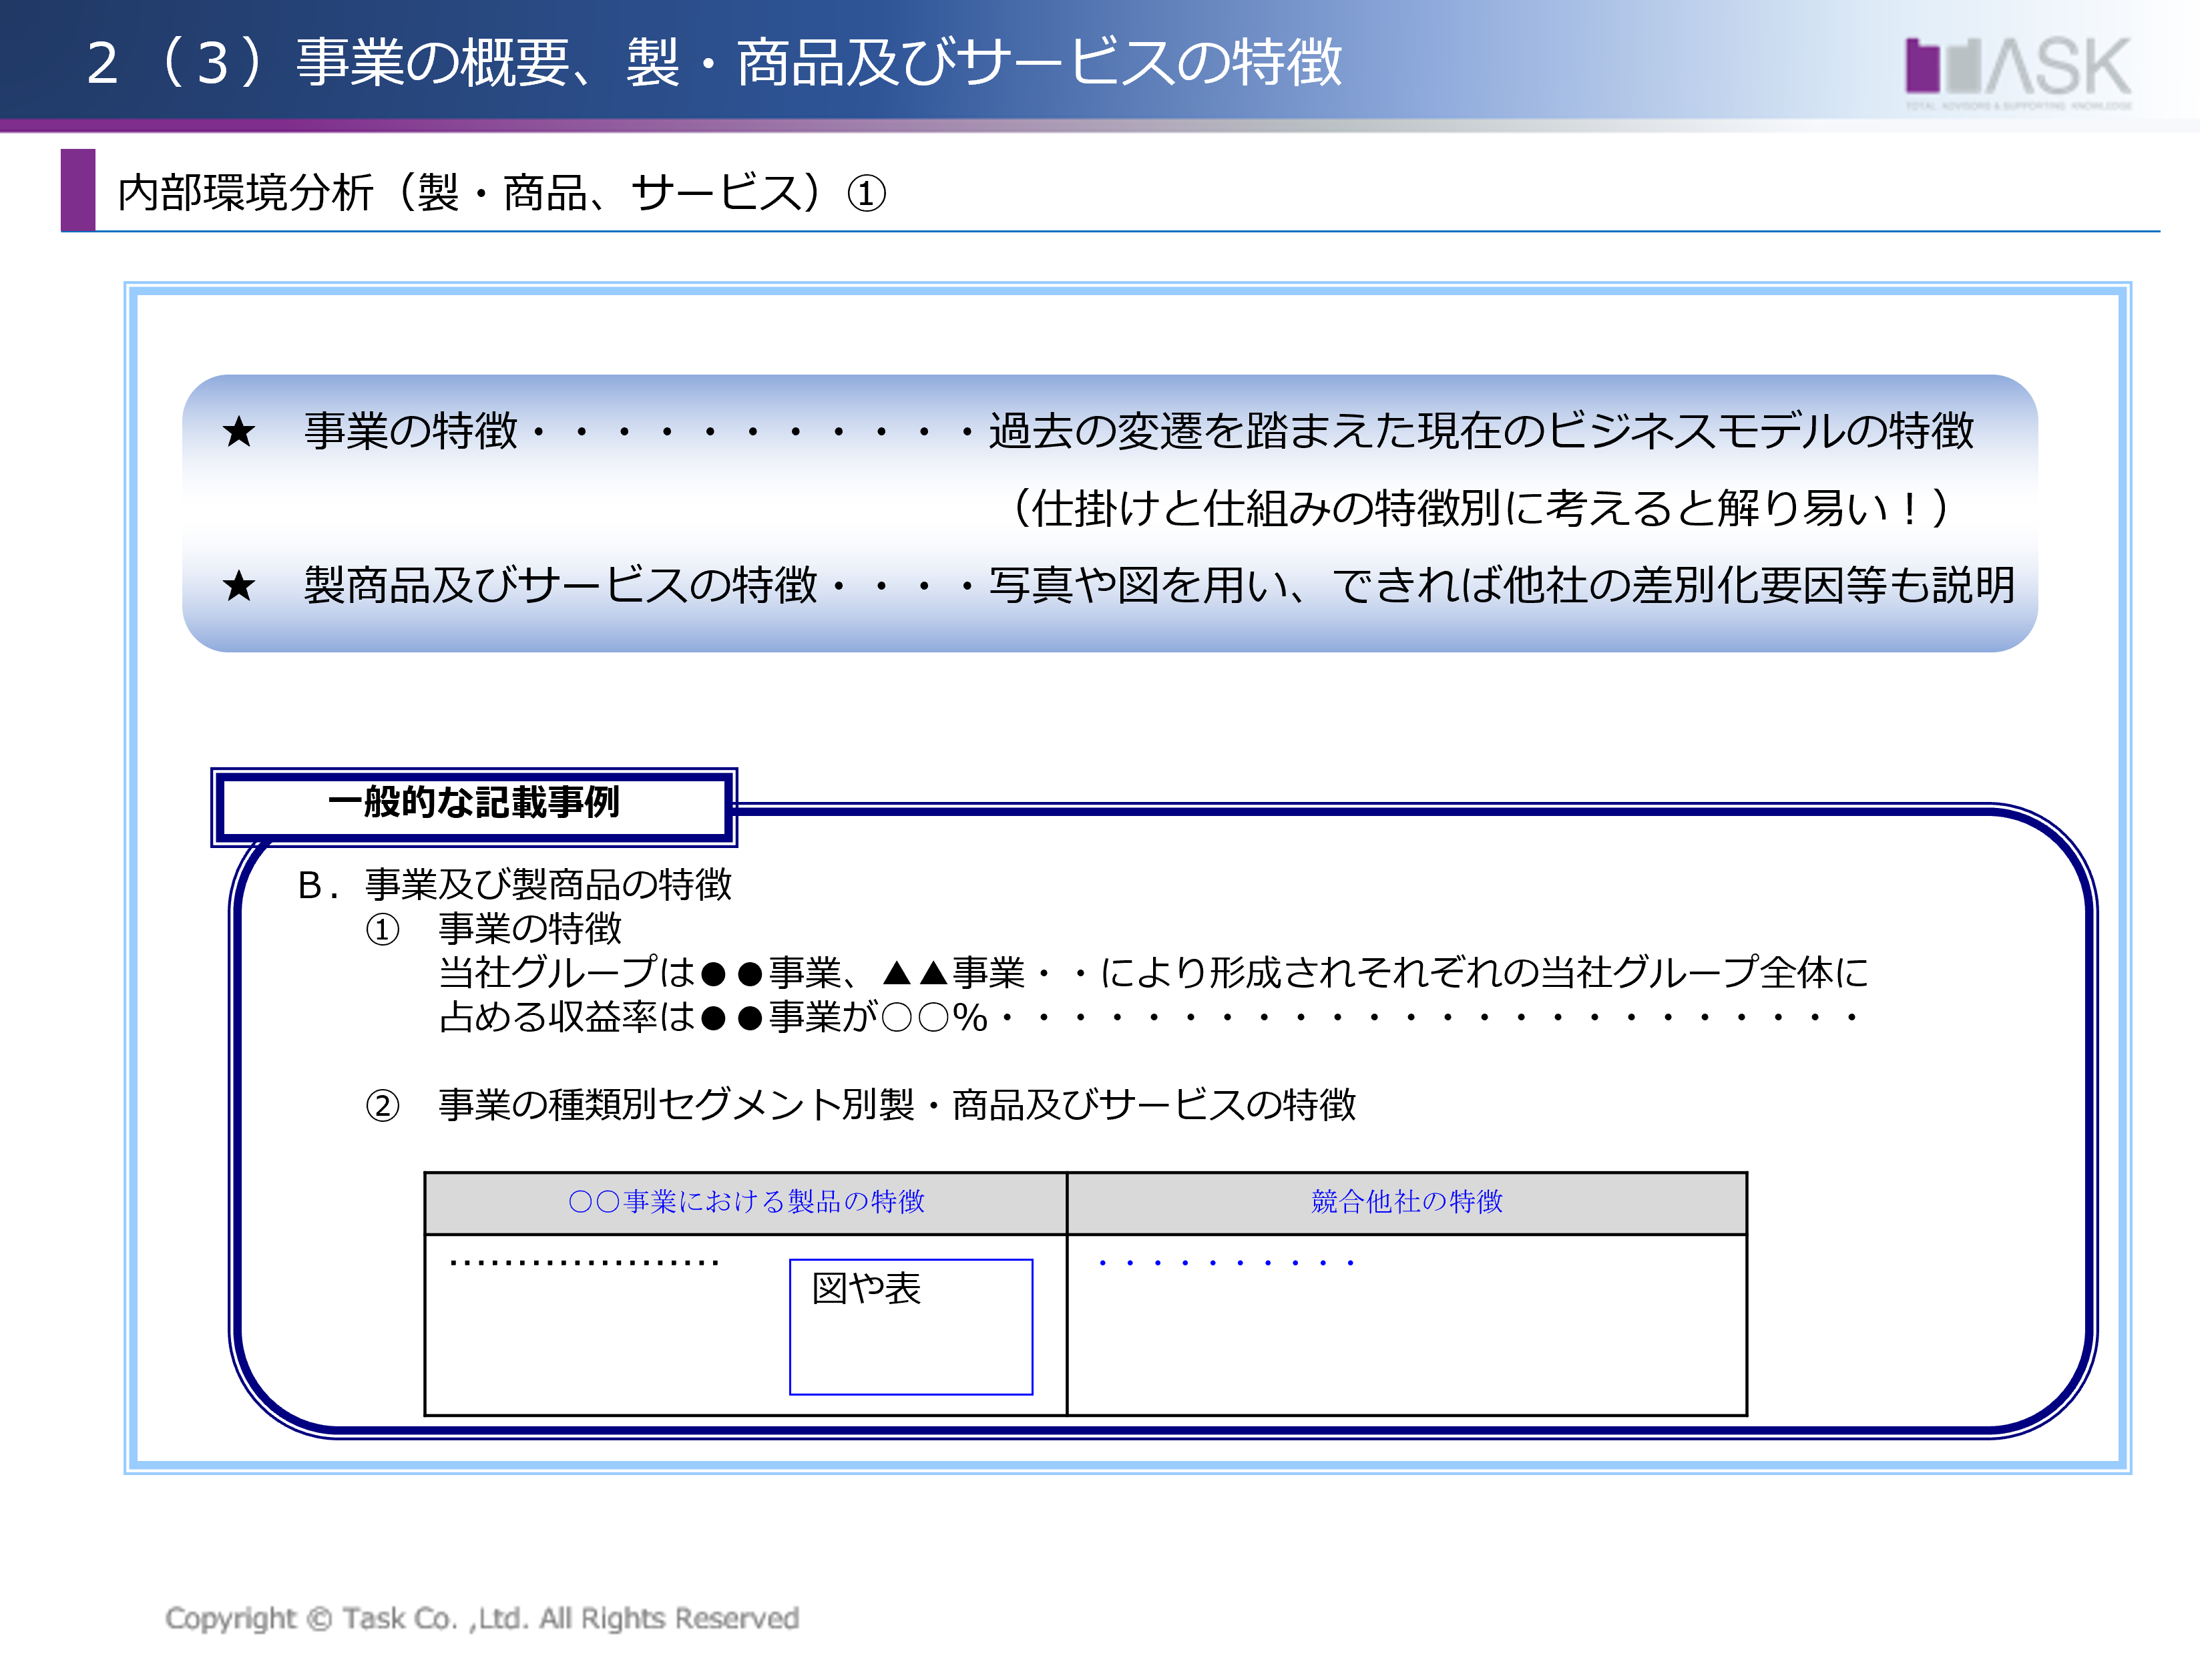The width and height of the screenshot is (2212, 1656).
Task: Click the '一般的な記載事例' label box
Action: coord(474,806)
